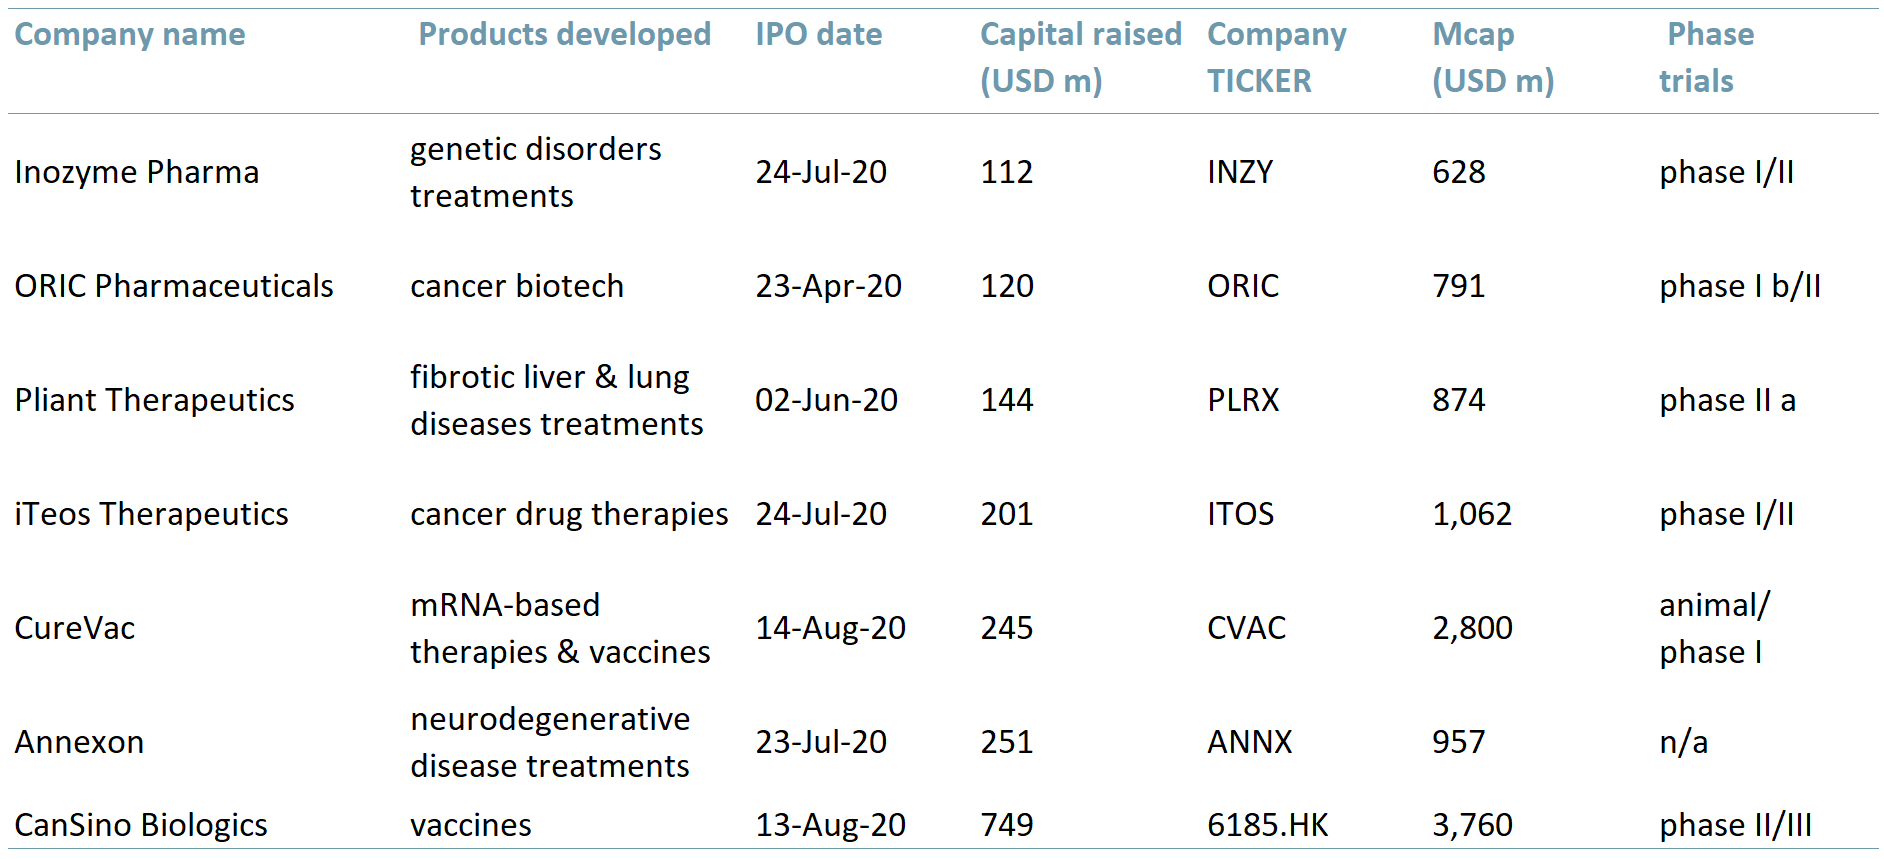Click the 14-Aug-20 IPO date
The image size is (1884, 859).
point(830,628)
